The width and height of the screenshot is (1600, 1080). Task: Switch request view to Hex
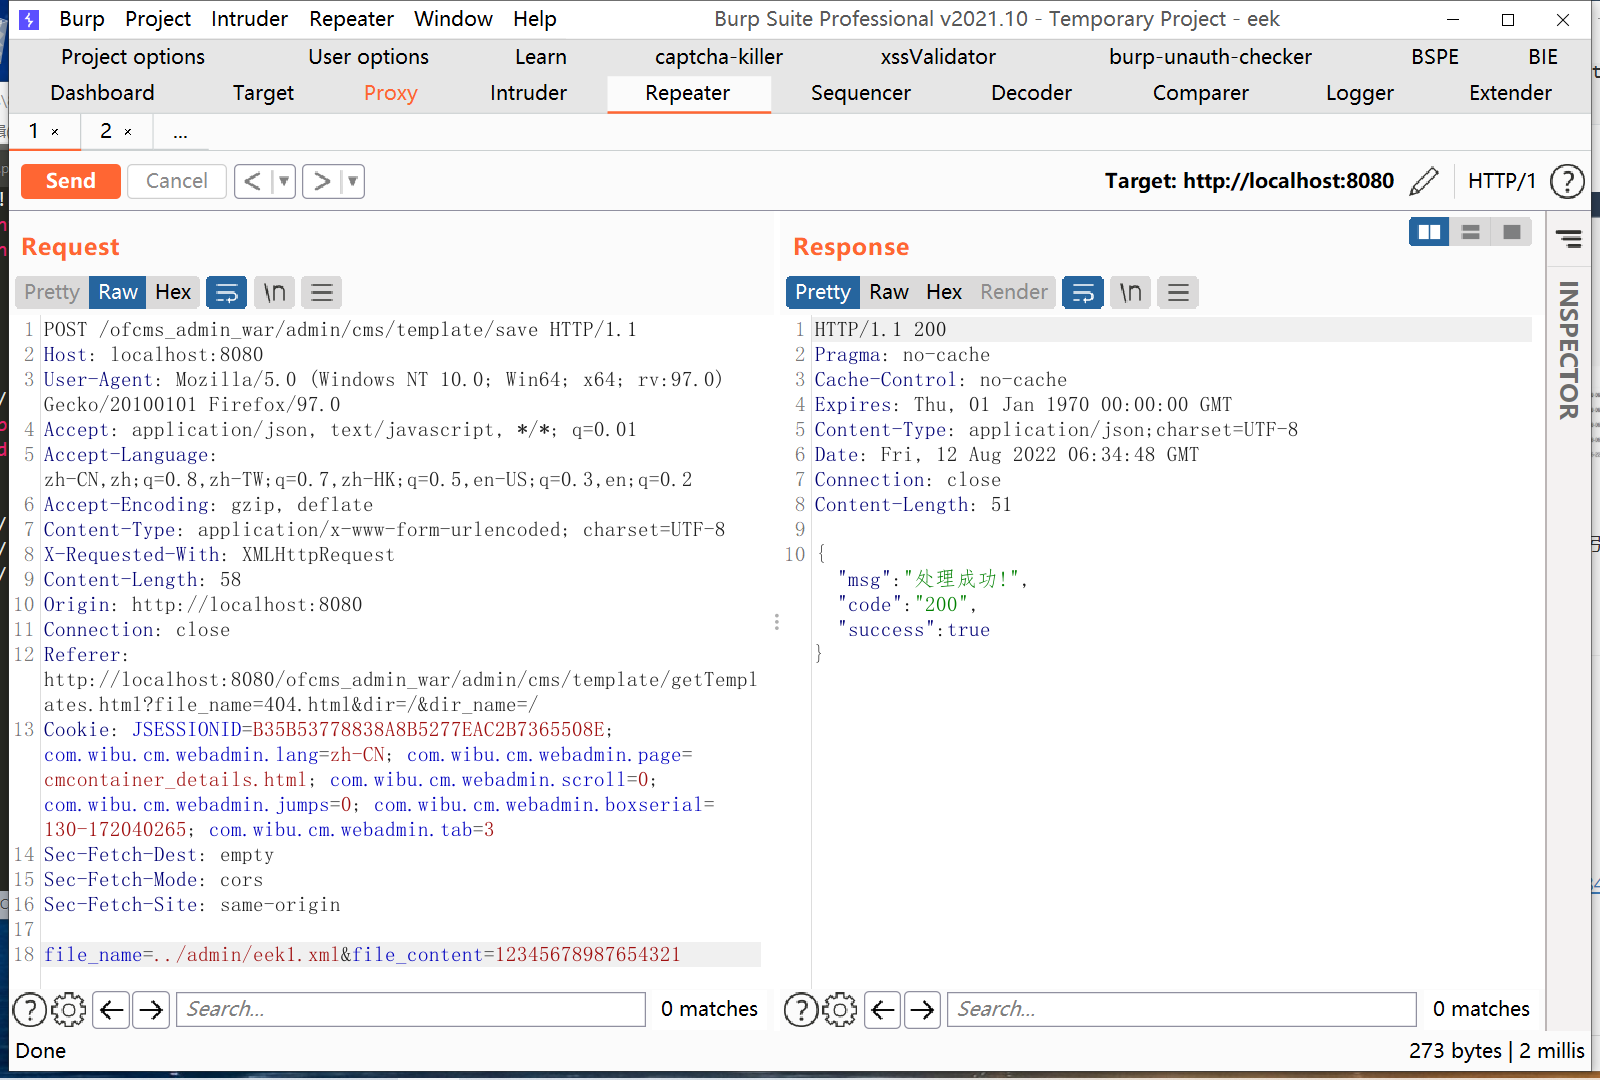173,292
